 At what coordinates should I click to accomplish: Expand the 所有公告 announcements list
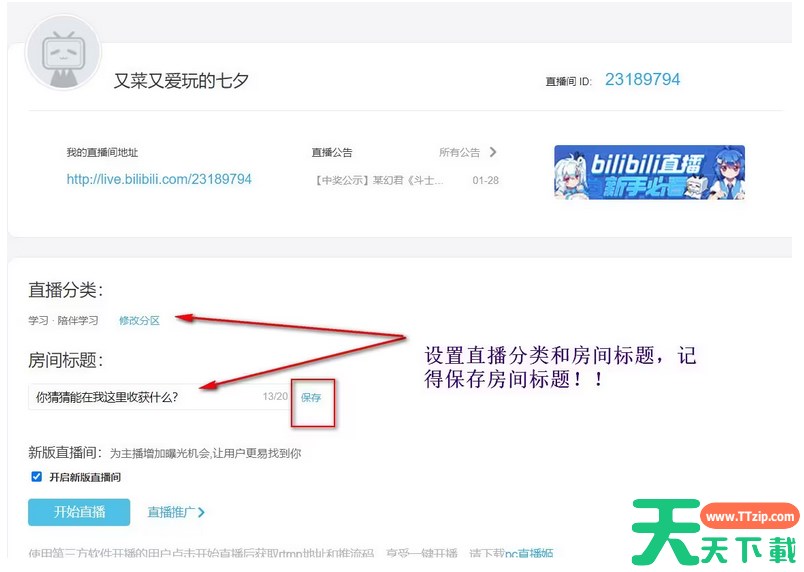tap(459, 153)
